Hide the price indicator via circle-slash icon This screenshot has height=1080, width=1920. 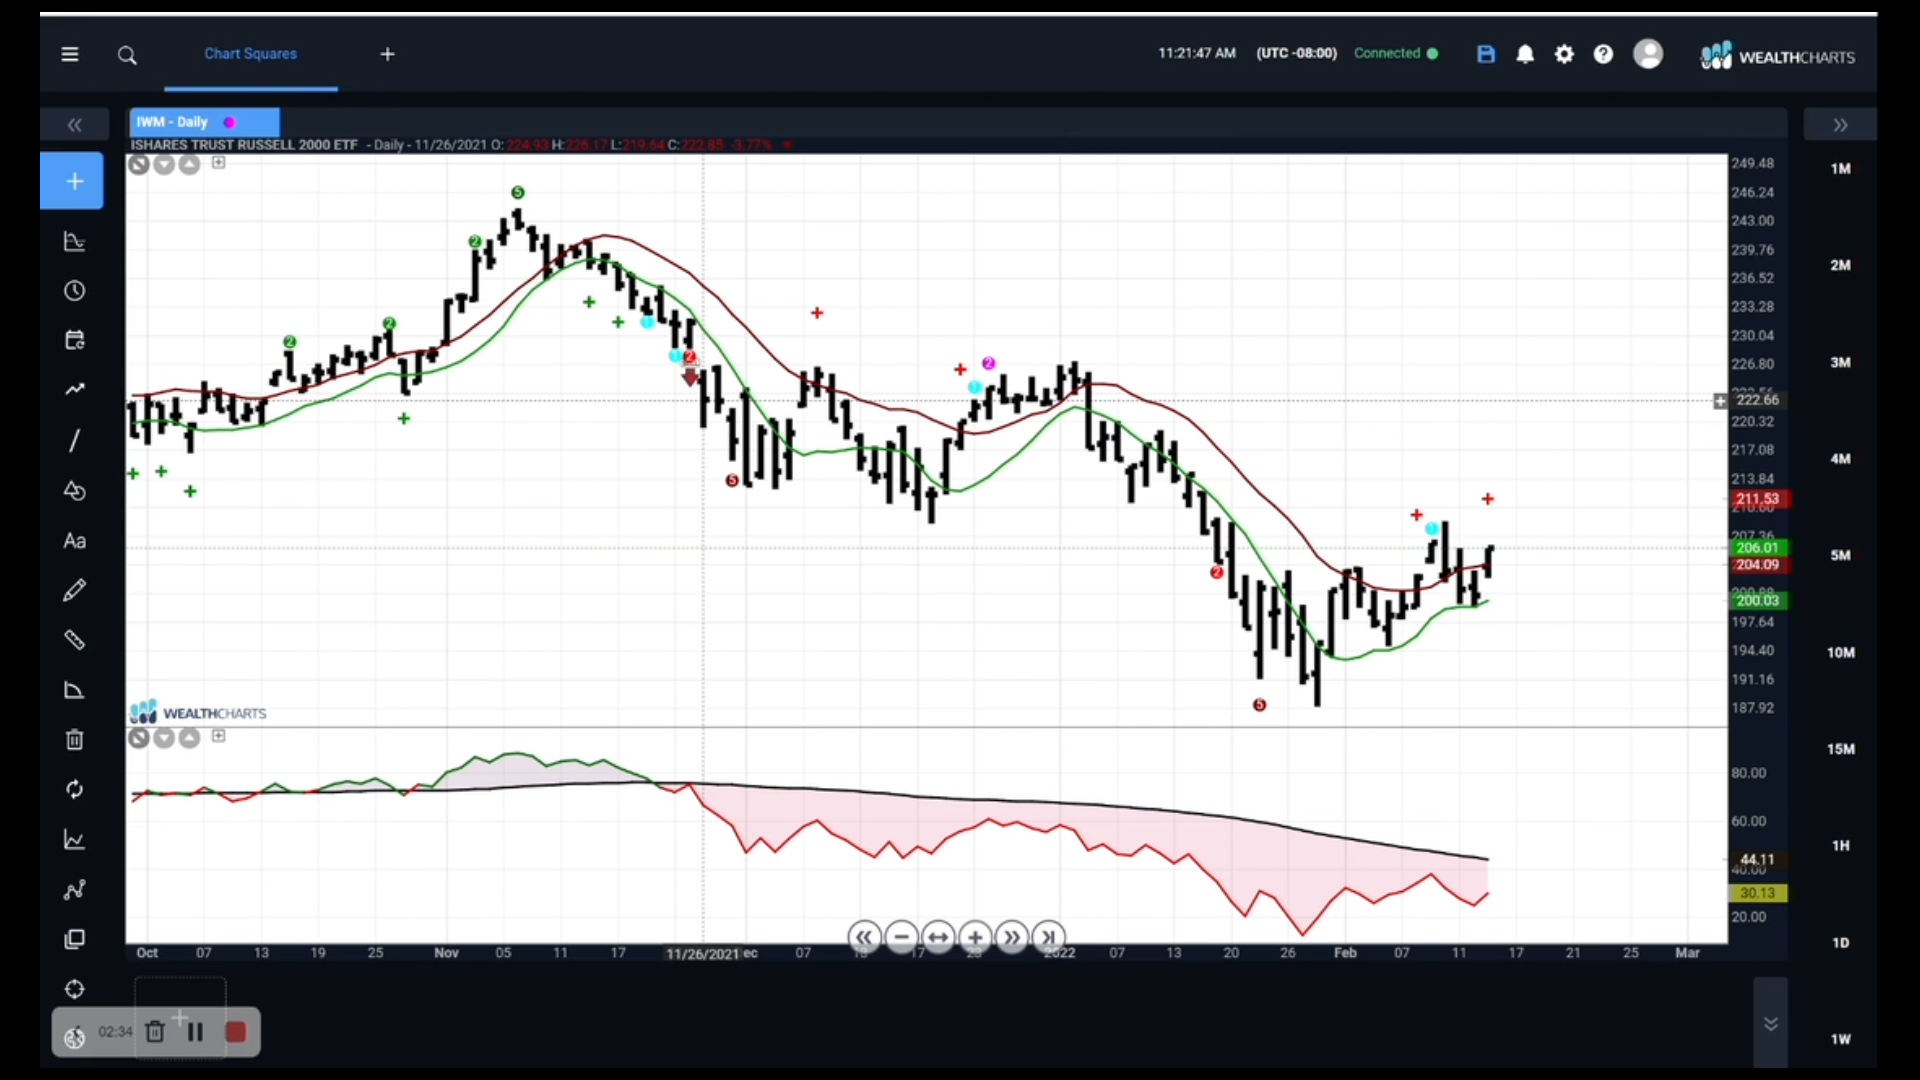(x=139, y=164)
